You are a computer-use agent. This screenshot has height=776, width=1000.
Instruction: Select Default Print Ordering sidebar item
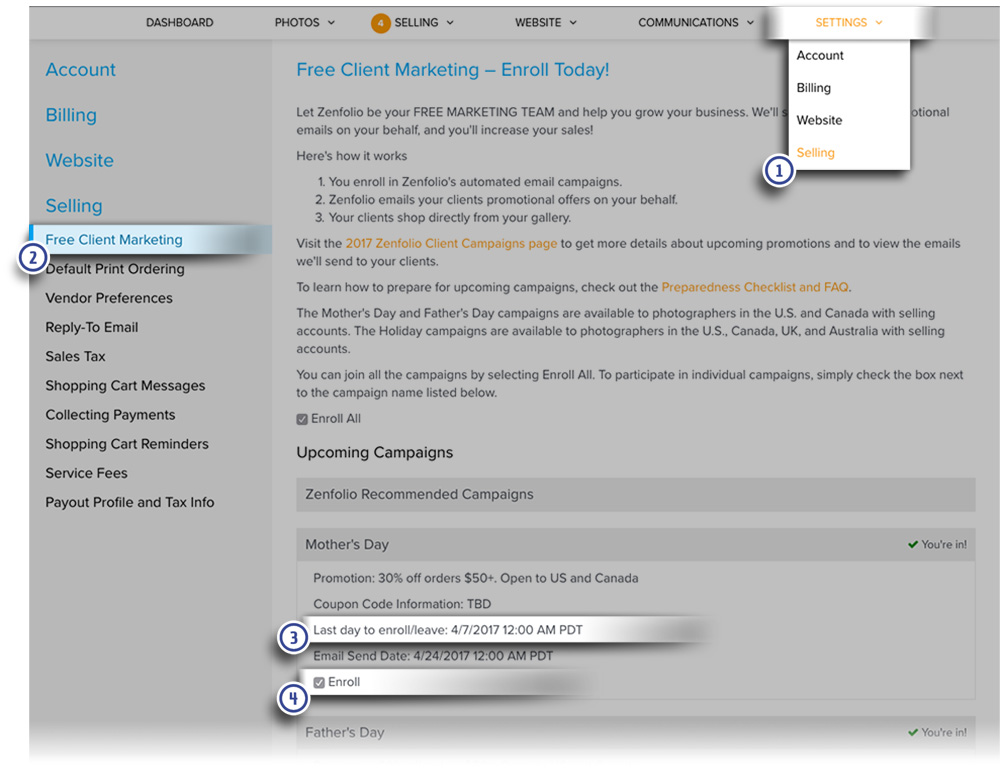coord(115,269)
